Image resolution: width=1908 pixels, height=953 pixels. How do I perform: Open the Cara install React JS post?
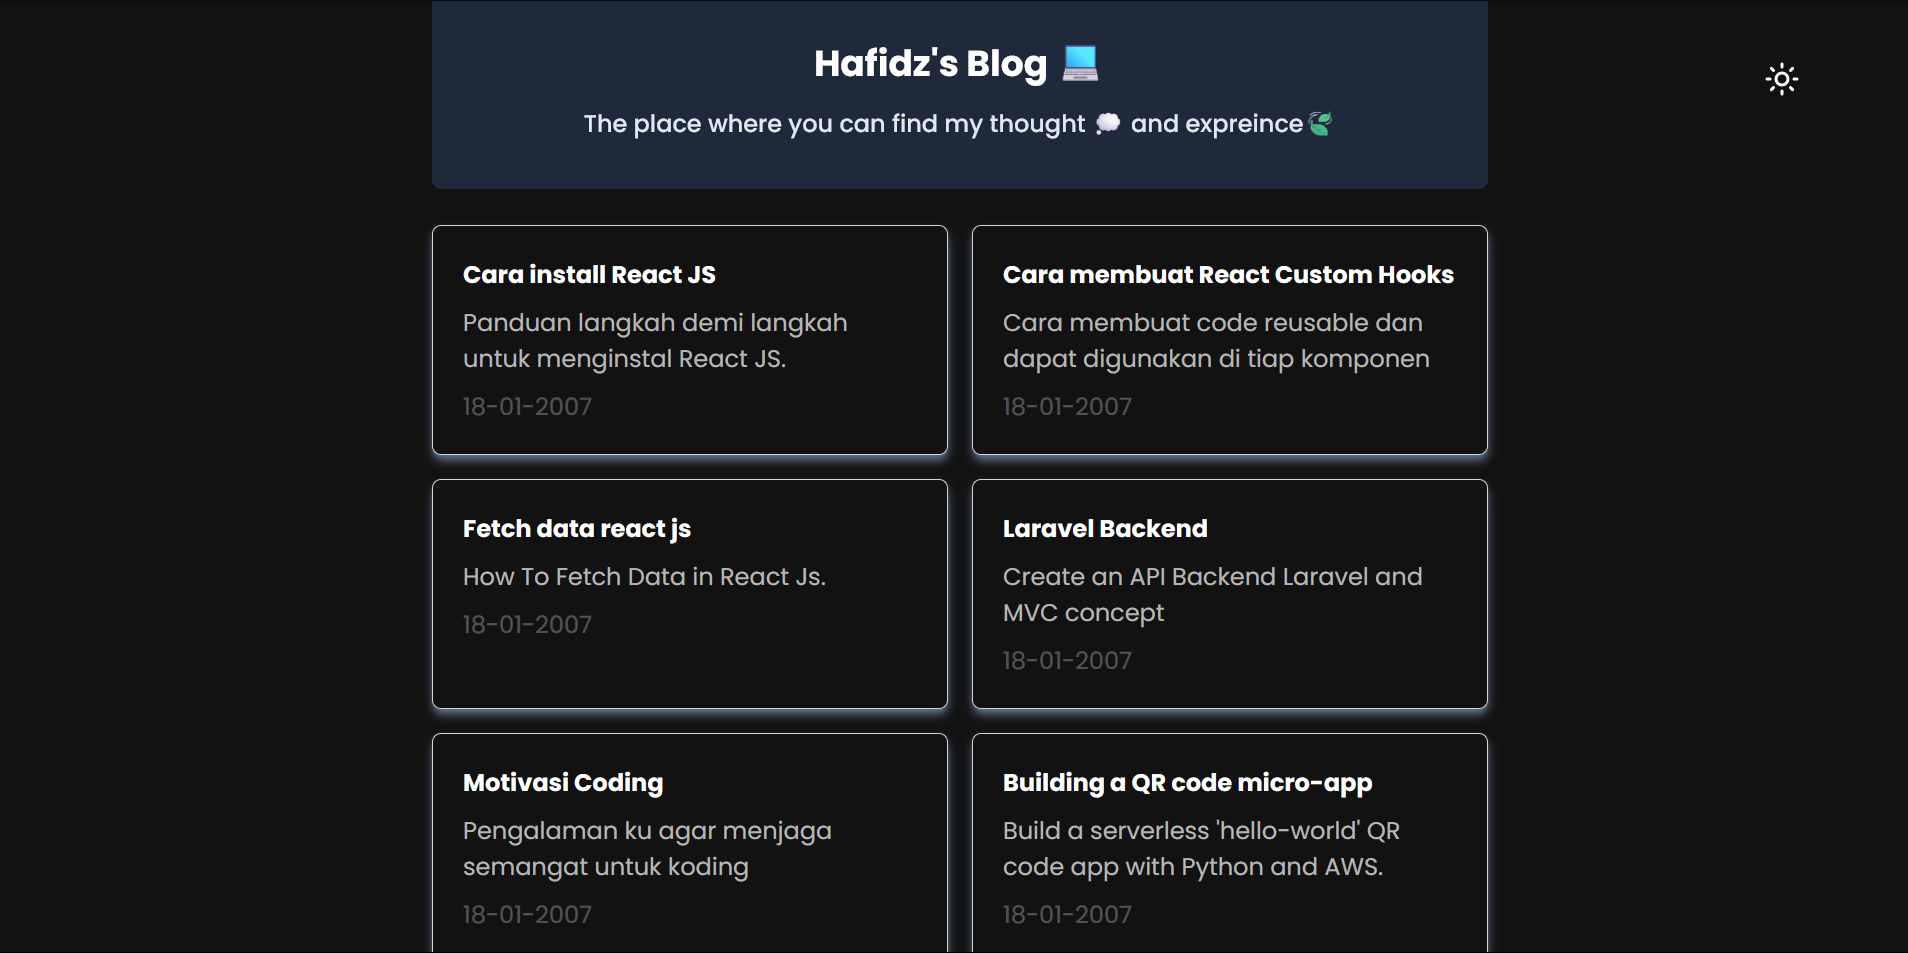click(x=589, y=274)
